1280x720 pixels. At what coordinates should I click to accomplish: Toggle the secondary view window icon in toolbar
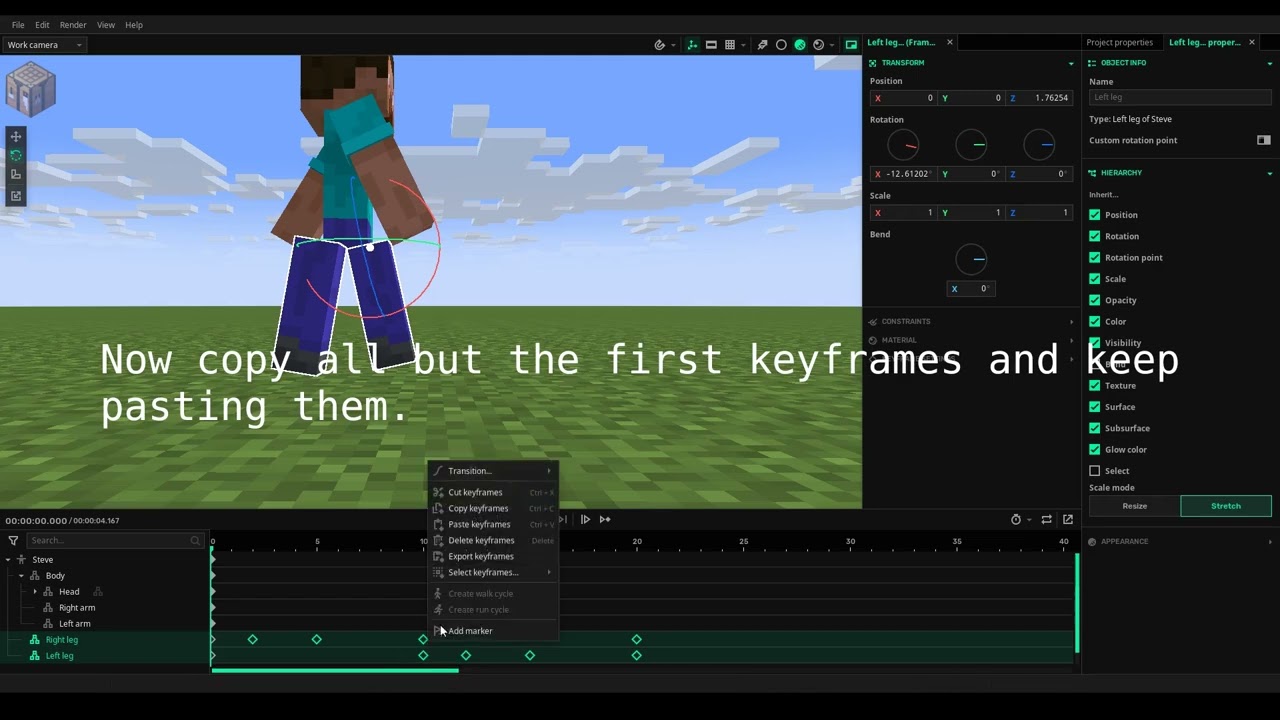tap(851, 45)
